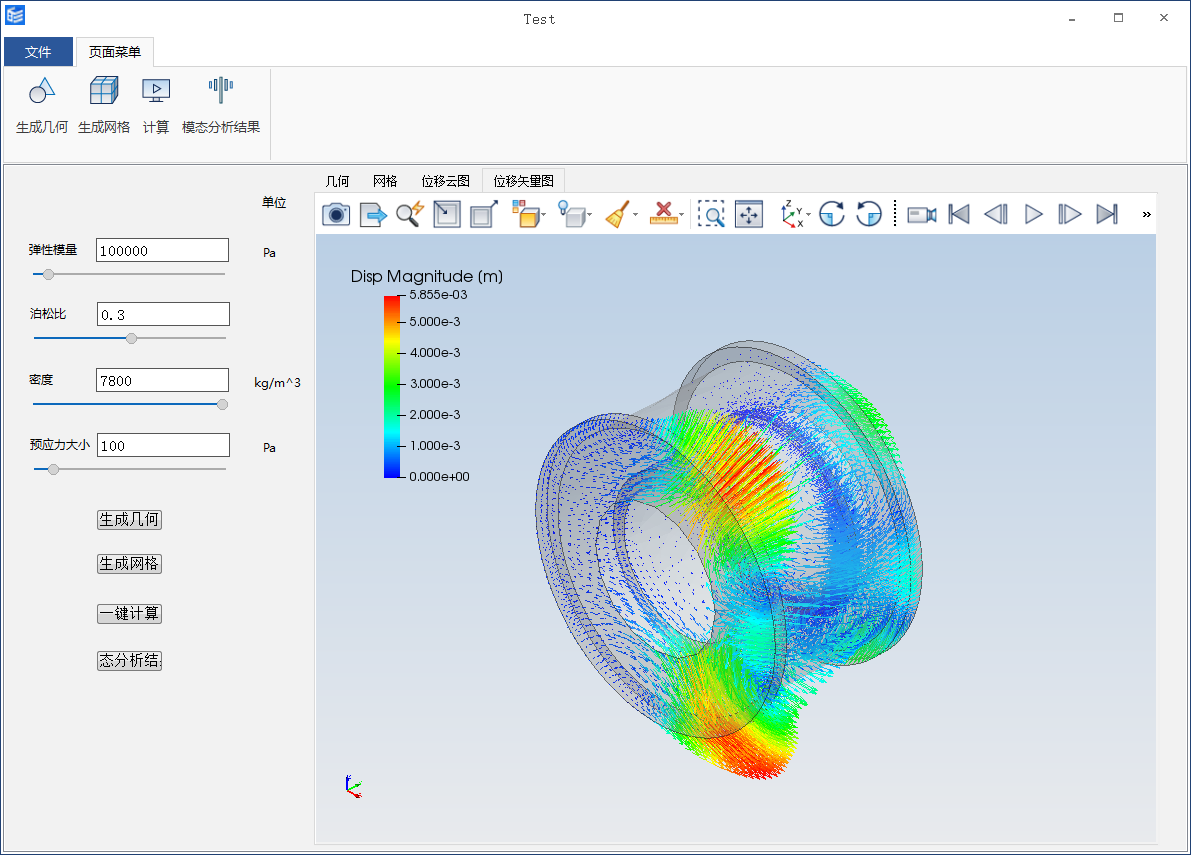Click the 预应力大小 slider handle
Viewport: 1191px width, 855px height.
tap(53, 469)
